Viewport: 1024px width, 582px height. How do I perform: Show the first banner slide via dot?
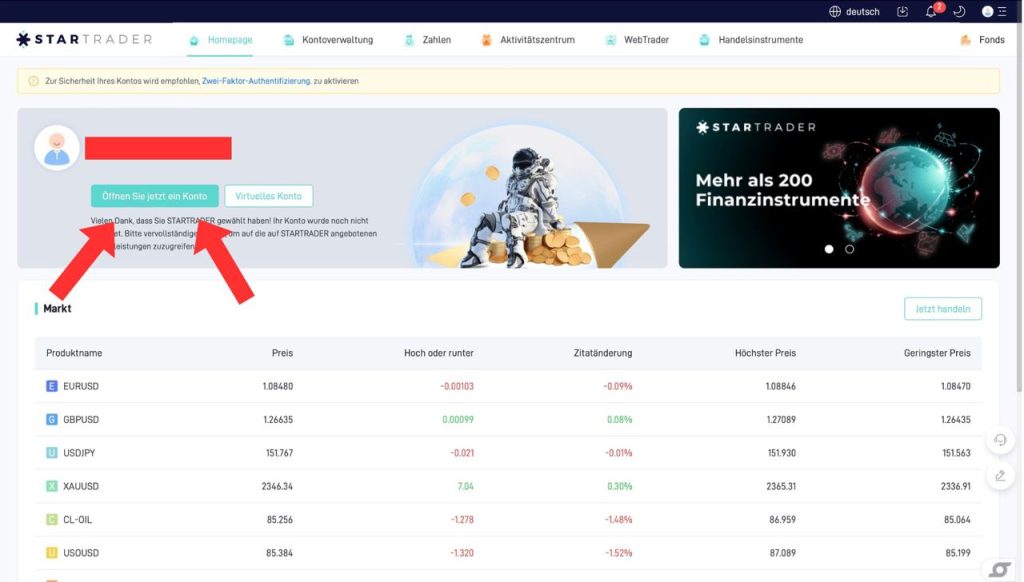[829, 249]
